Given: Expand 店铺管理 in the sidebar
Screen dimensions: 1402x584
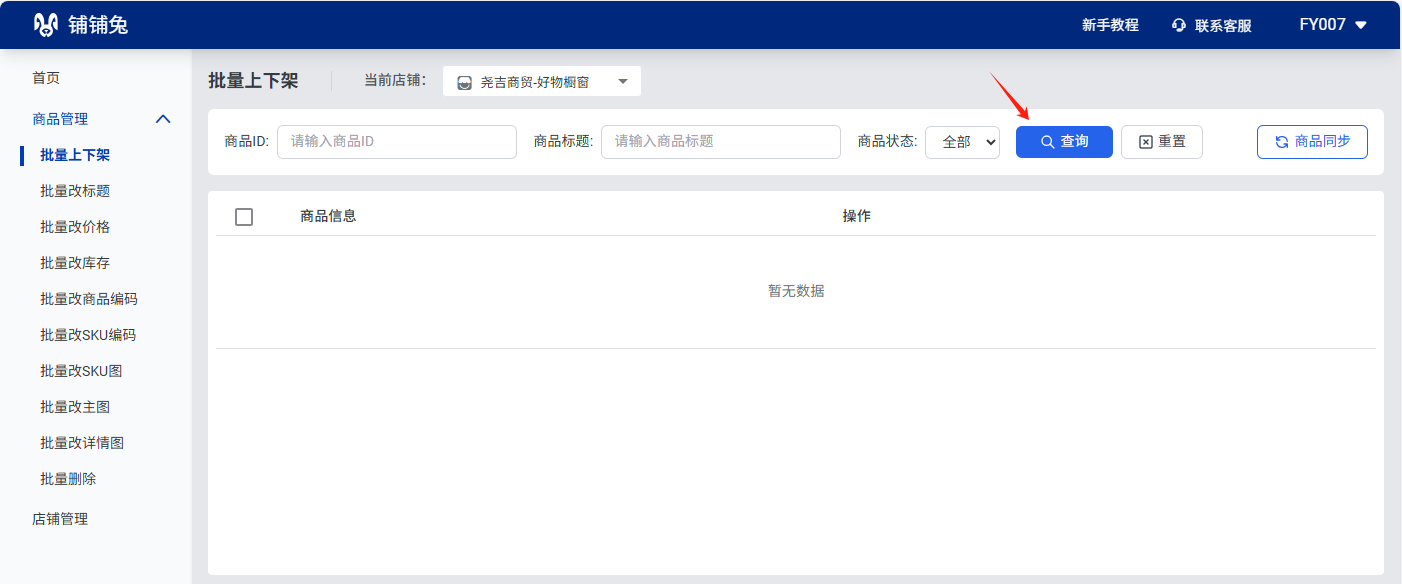Looking at the screenshot, I should tap(60, 519).
